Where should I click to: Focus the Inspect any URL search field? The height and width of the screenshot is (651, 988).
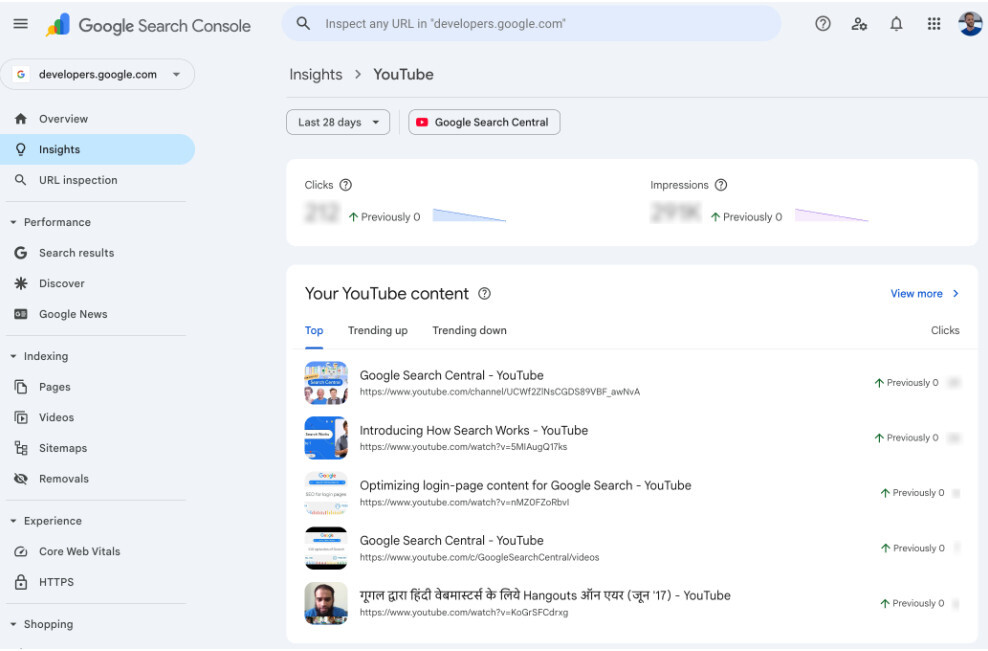(530, 24)
